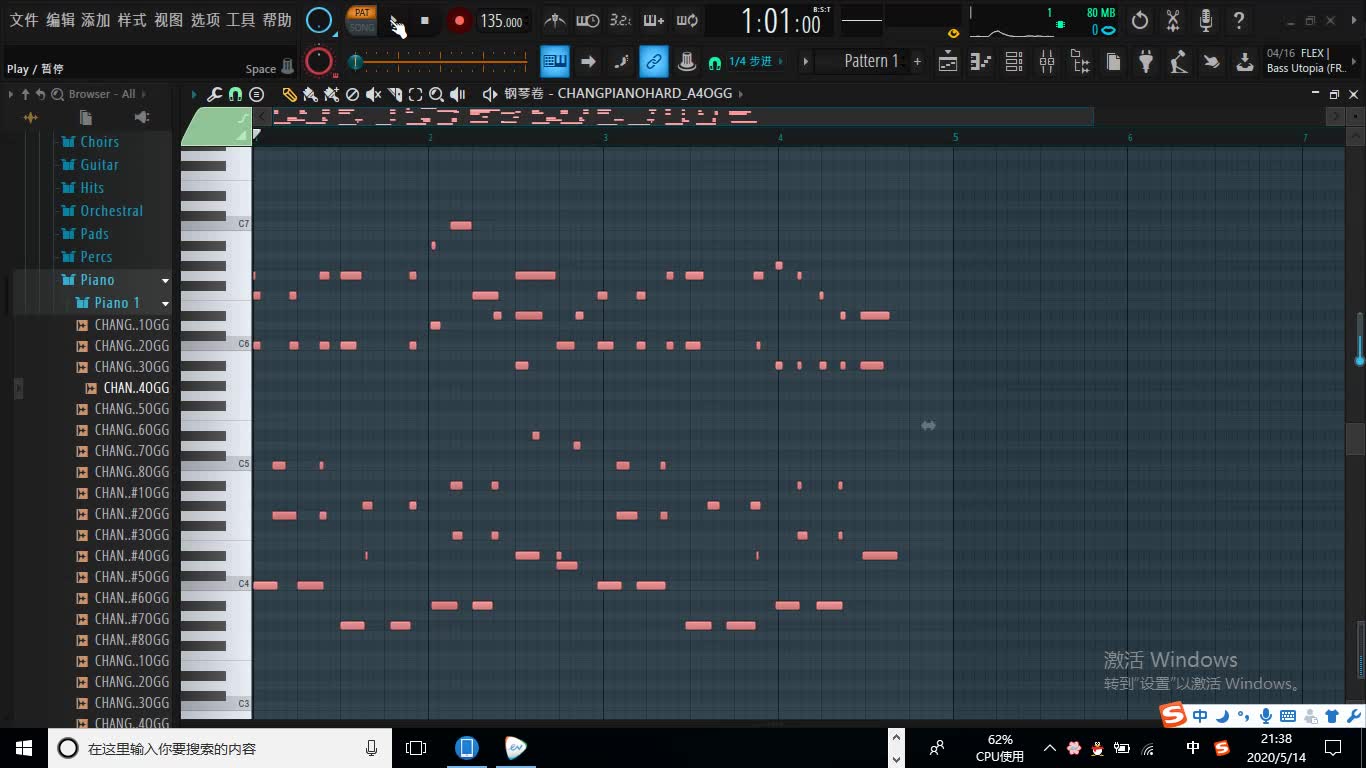Image resolution: width=1366 pixels, height=768 pixels.
Task: Toggle blend recording overdub
Action: coord(653,21)
